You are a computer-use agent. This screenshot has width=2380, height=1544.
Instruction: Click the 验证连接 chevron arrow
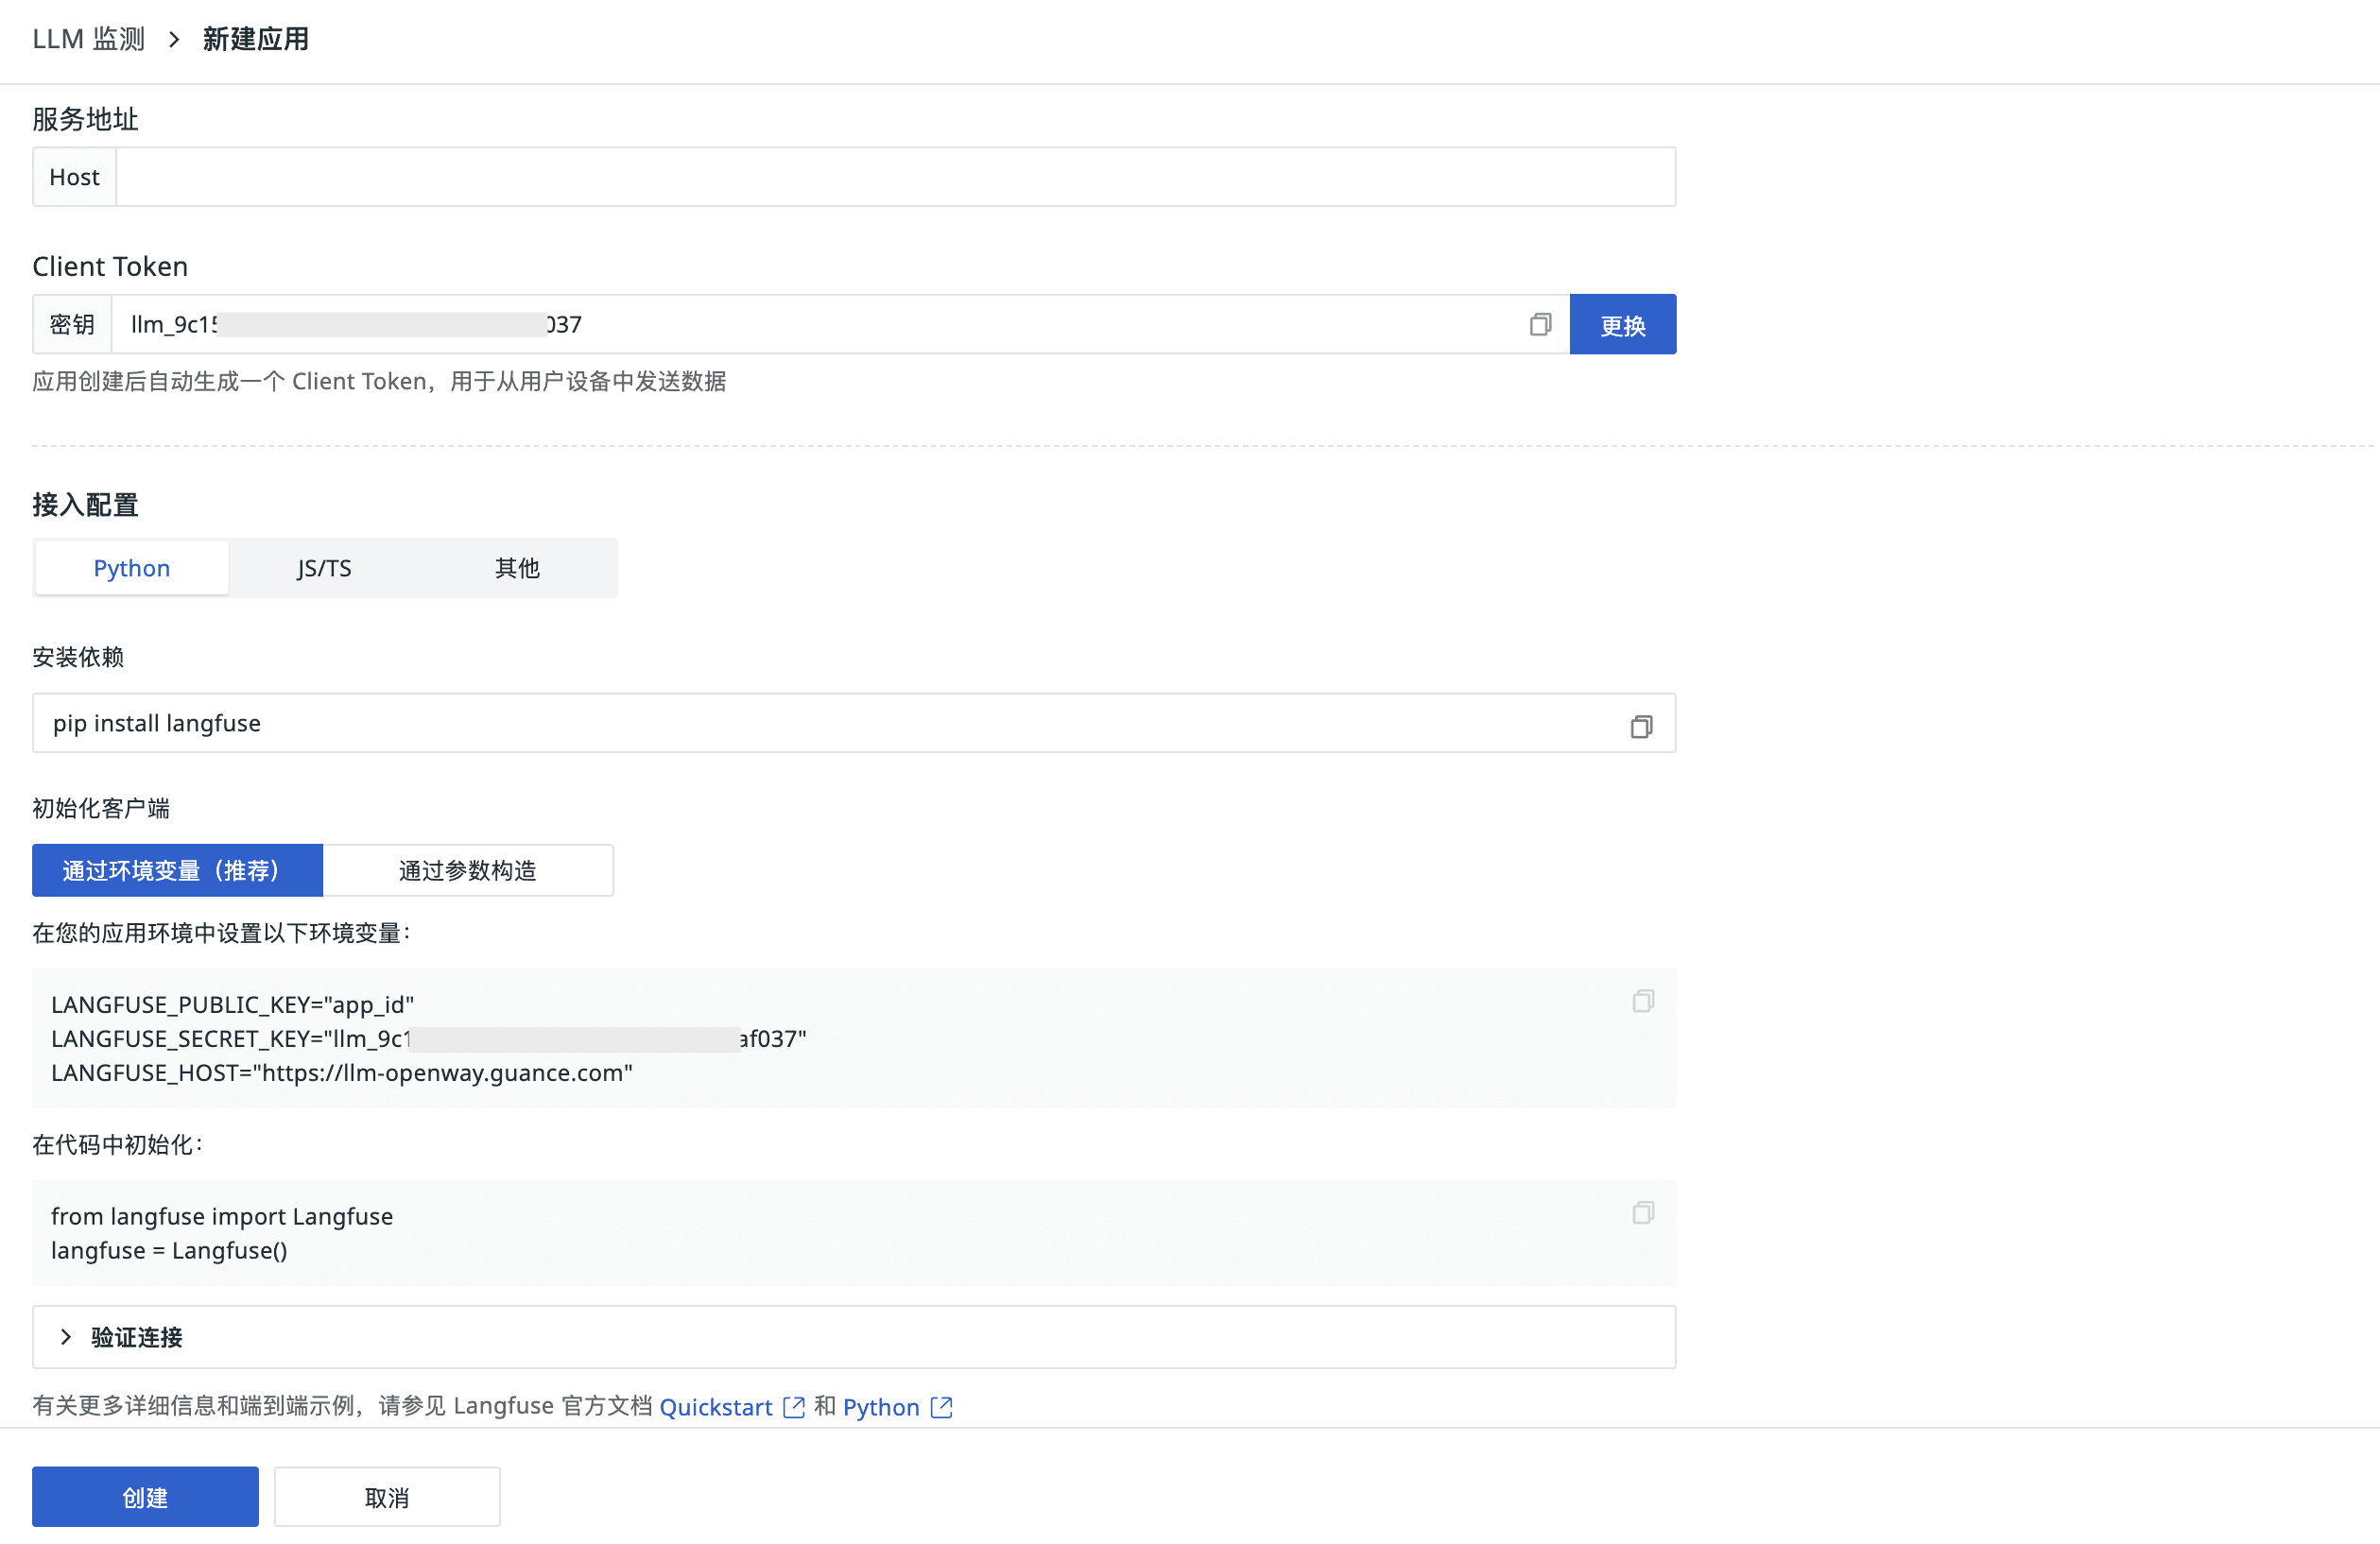[66, 1337]
